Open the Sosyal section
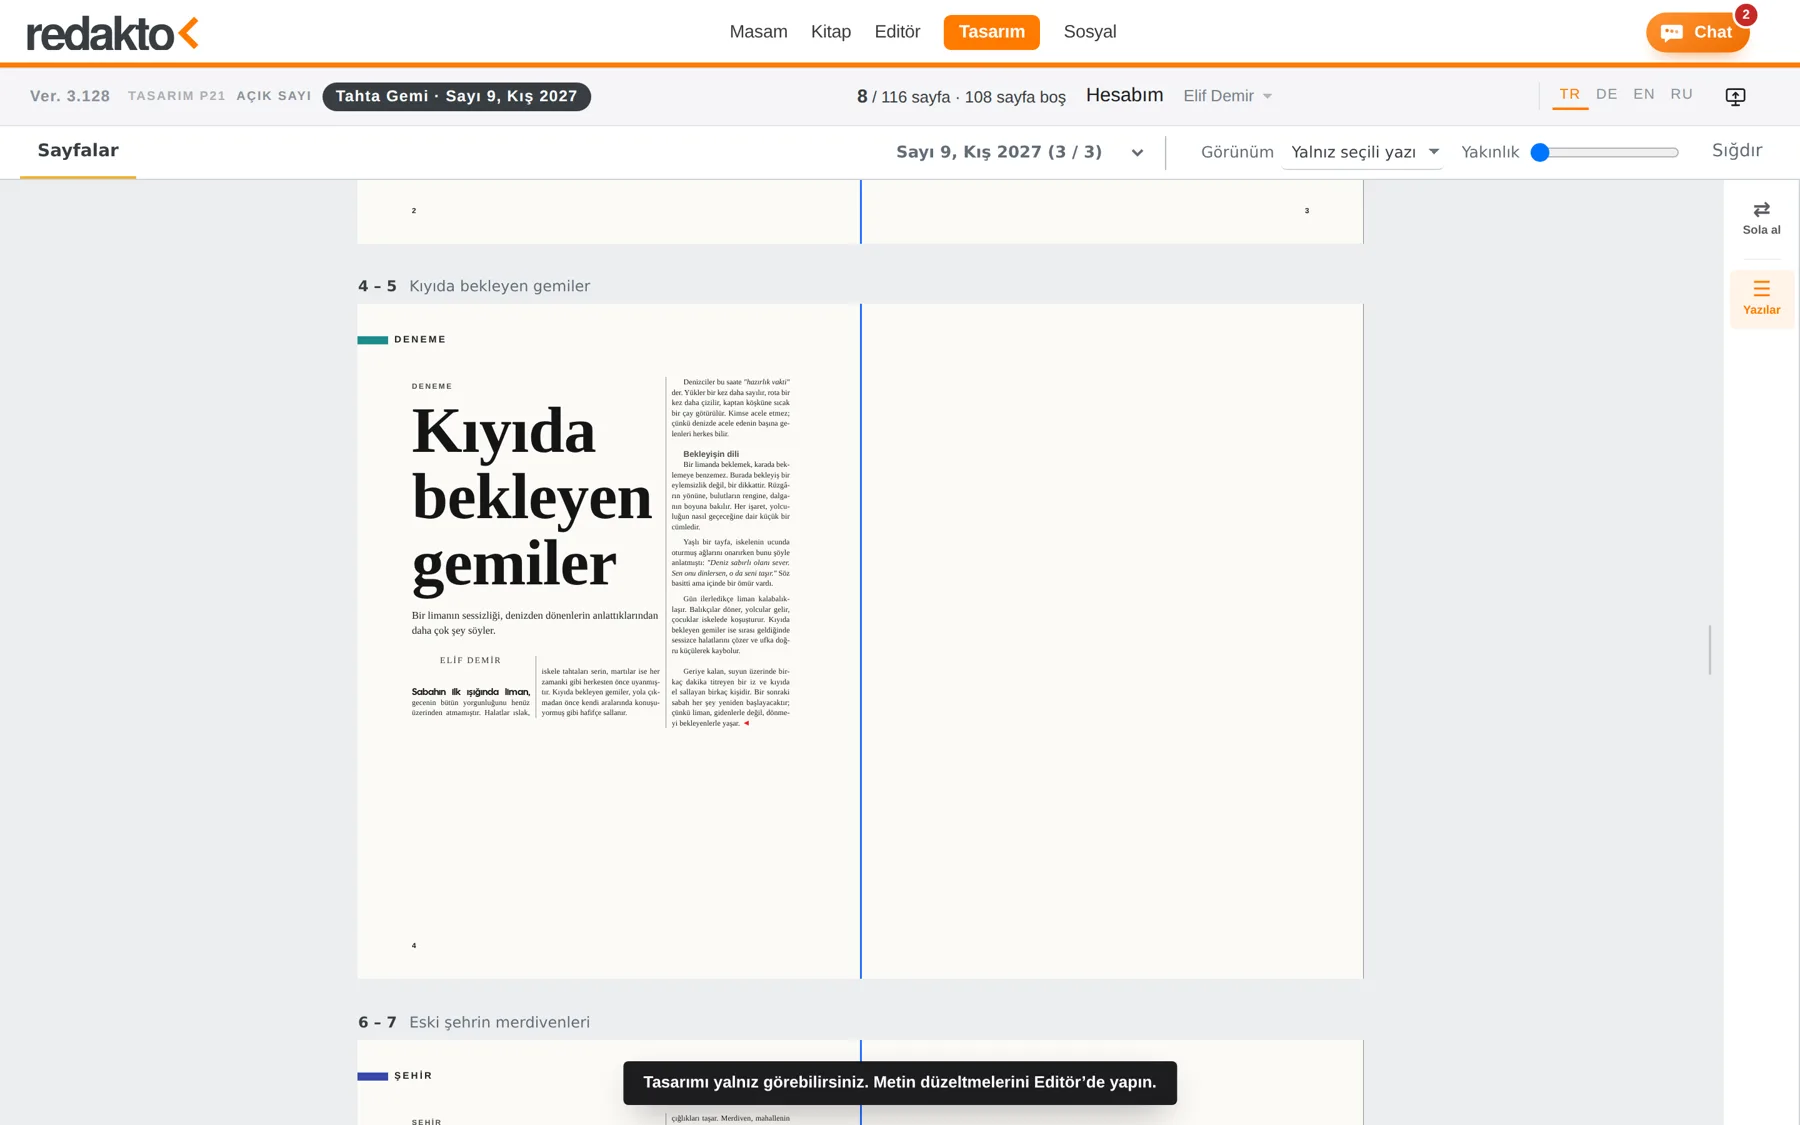Viewport: 1800px width, 1125px height. [1090, 32]
